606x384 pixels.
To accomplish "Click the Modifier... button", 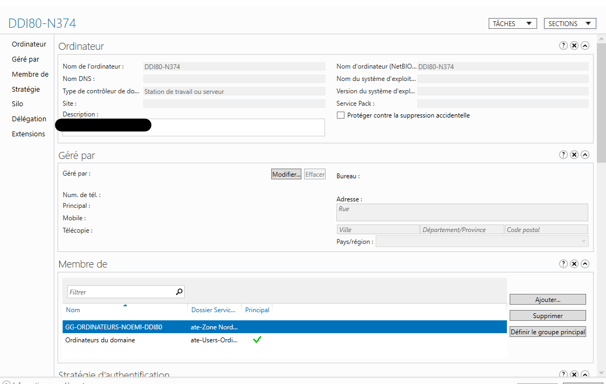I will pos(286,174).
